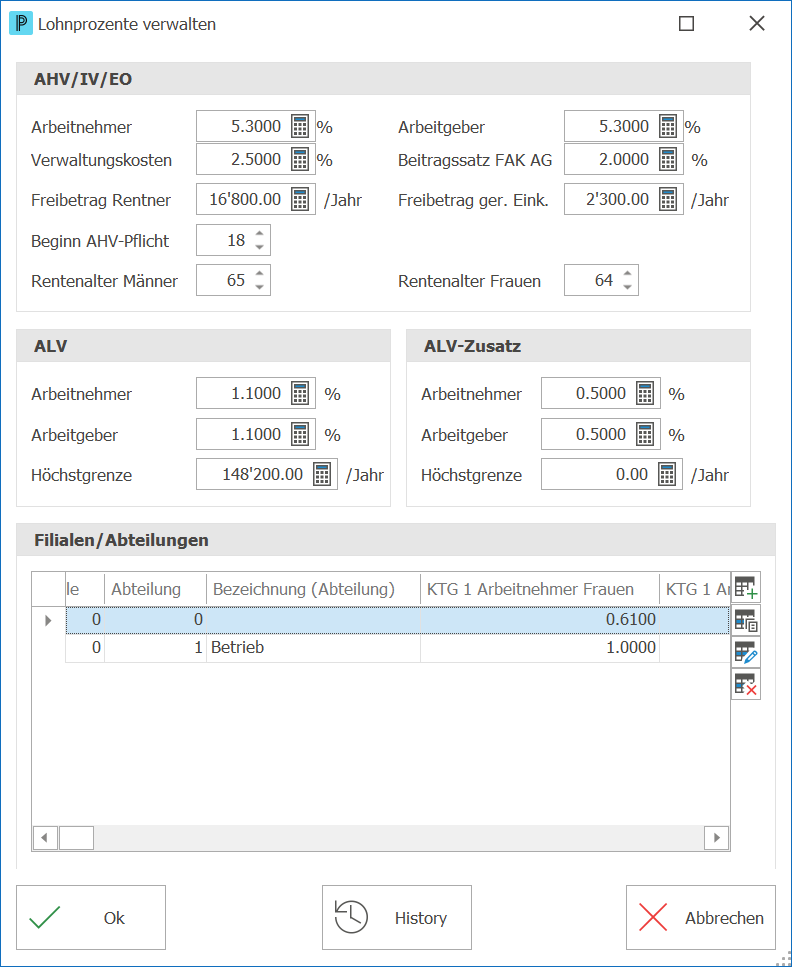Image resolution: width=792 pixels, height=967 pixels.
Task: Open calculator for ALV Arbeitgeber
Action: [x=300, y=434]
